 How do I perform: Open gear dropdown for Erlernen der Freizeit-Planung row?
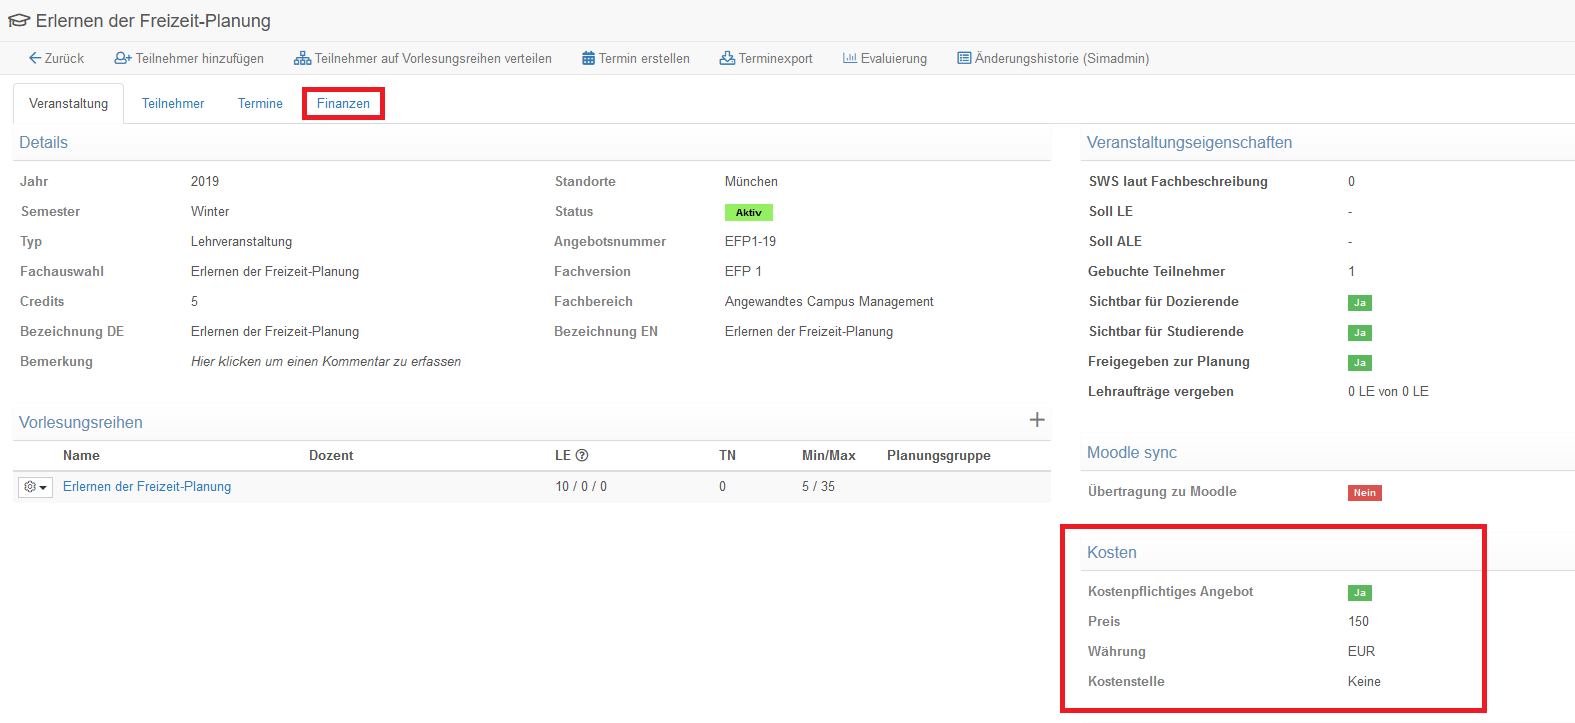tap(35, 487)
